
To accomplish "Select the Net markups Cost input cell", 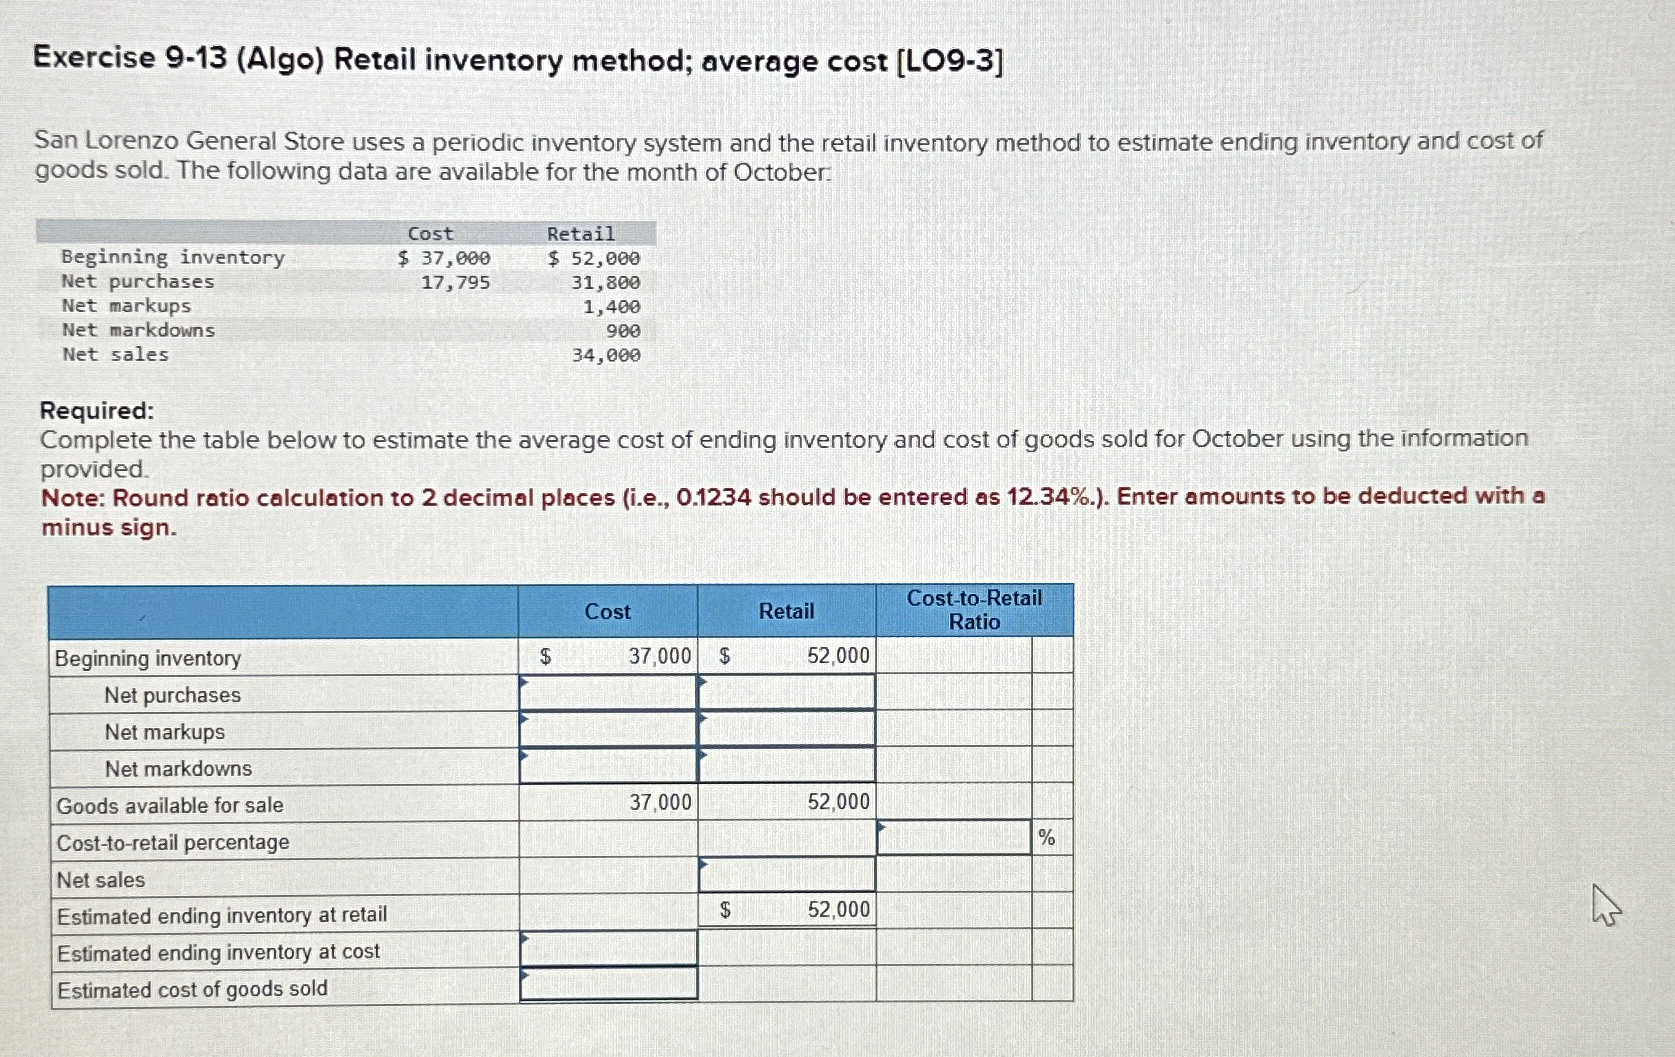I will click(x=608, y=729).
